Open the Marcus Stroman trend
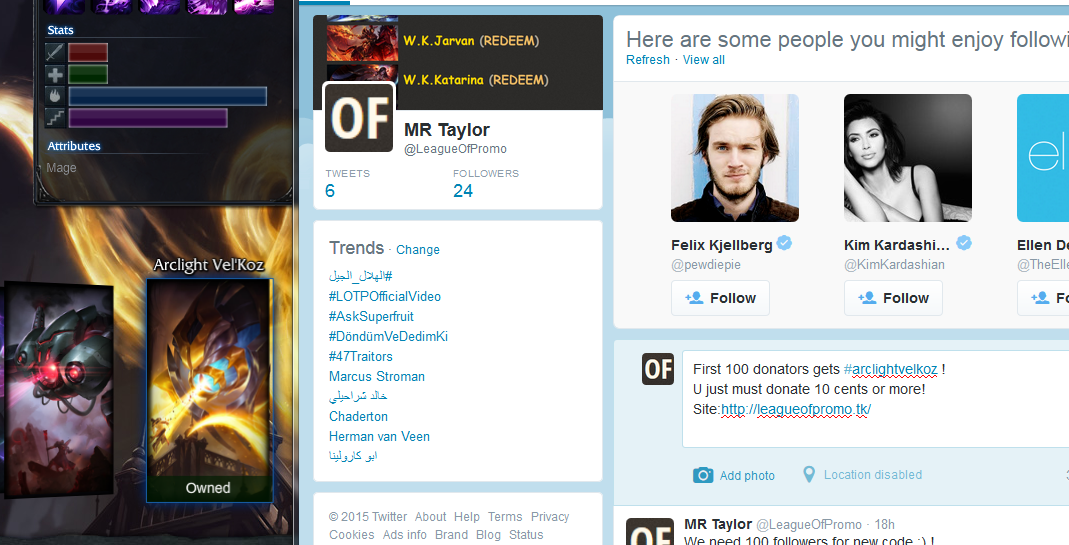1069x545 pixels. 376,377
